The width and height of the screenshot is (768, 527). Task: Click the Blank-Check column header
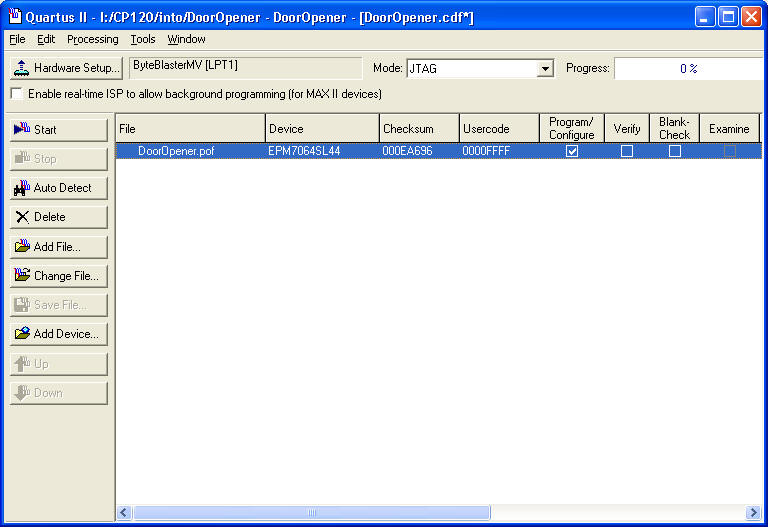[674, 128]
